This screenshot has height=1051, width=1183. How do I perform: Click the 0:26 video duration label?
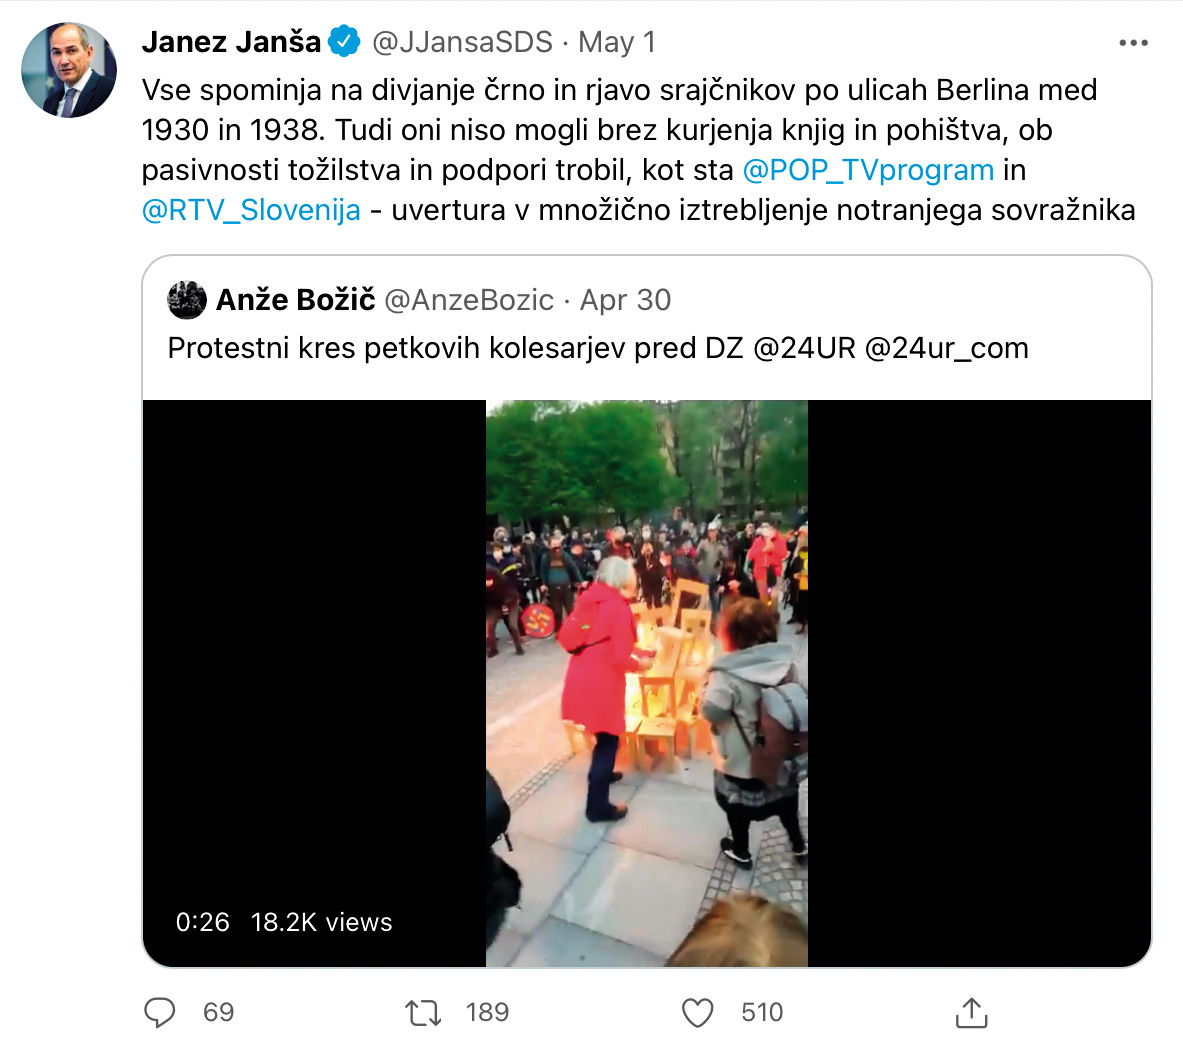coord(202,922)
